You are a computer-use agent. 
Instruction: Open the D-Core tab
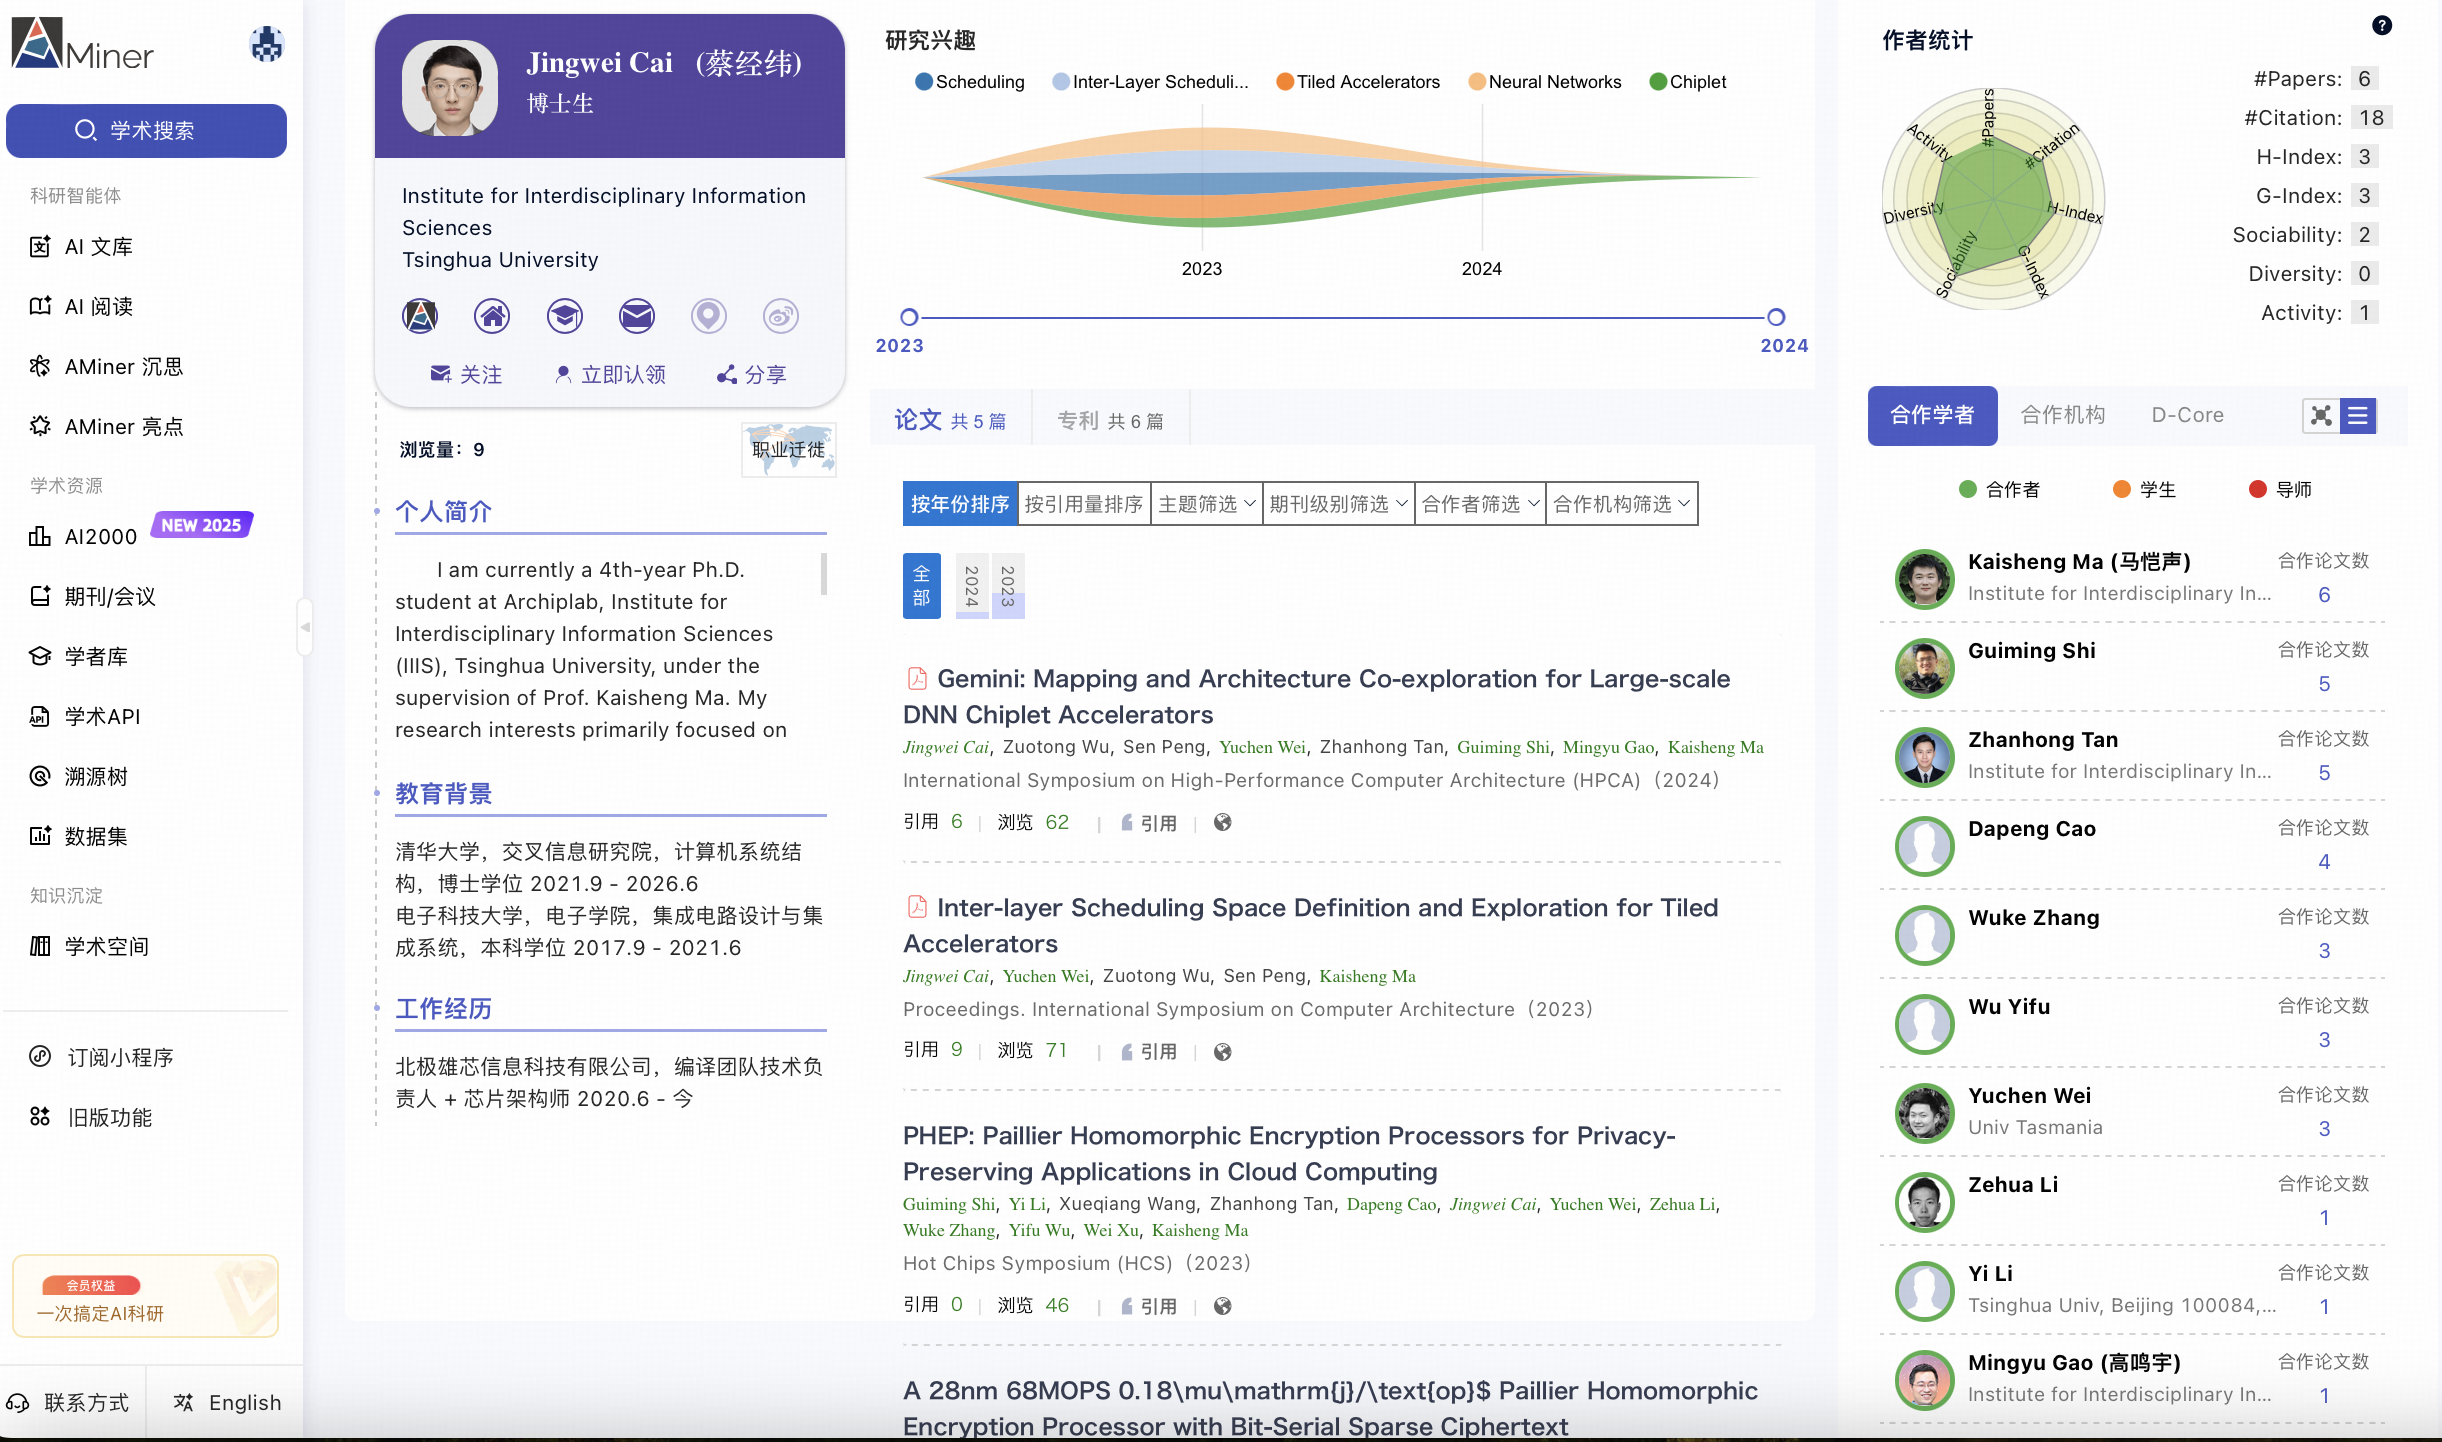tap(2187, 415)
